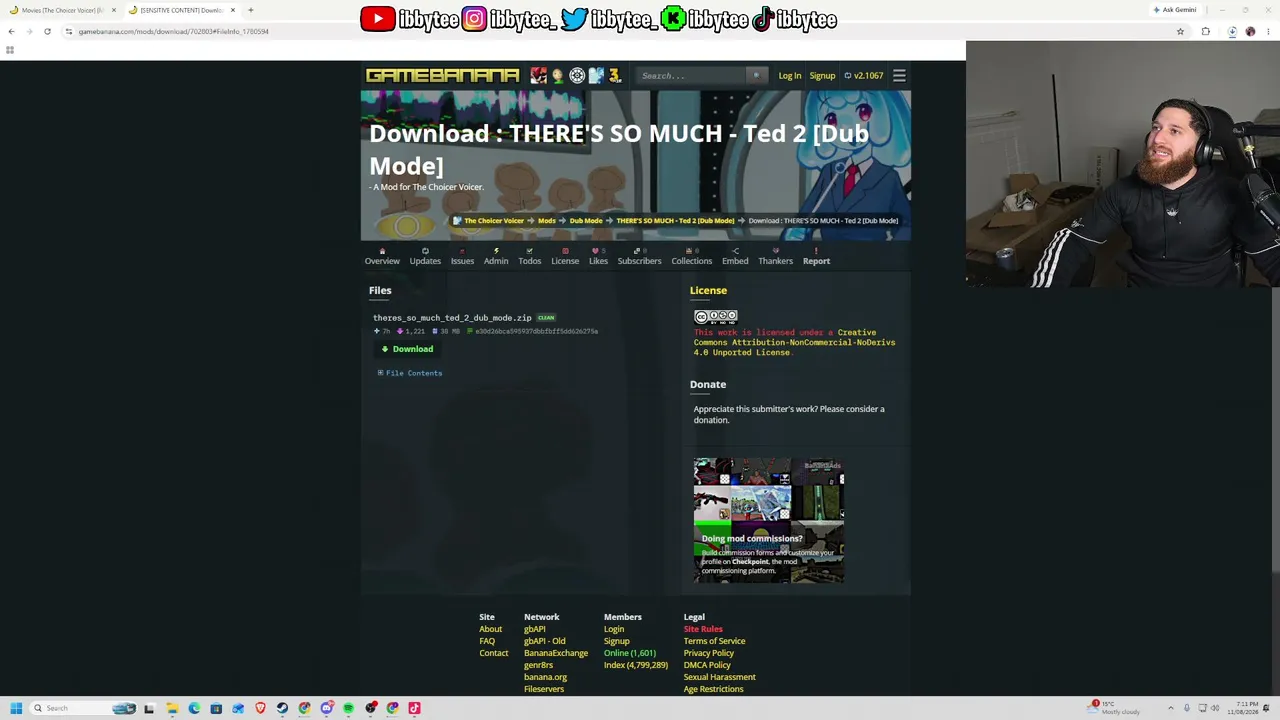
Task: Open the Privacy Policy link
Action: click(709, 653)
